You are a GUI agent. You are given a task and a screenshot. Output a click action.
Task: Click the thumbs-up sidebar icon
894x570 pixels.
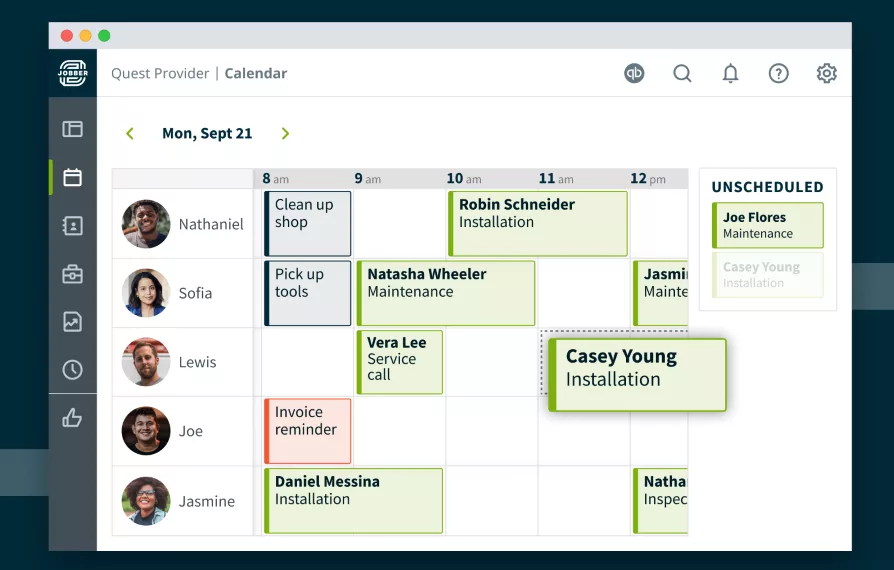[72, 418]
